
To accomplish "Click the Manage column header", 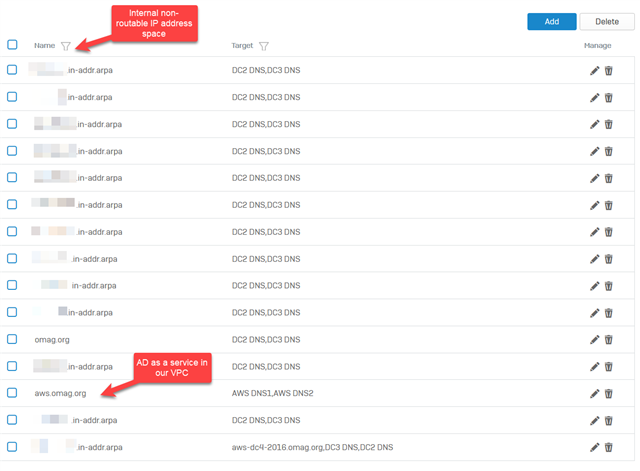I will pyautogui.click(x=598, y=46).
